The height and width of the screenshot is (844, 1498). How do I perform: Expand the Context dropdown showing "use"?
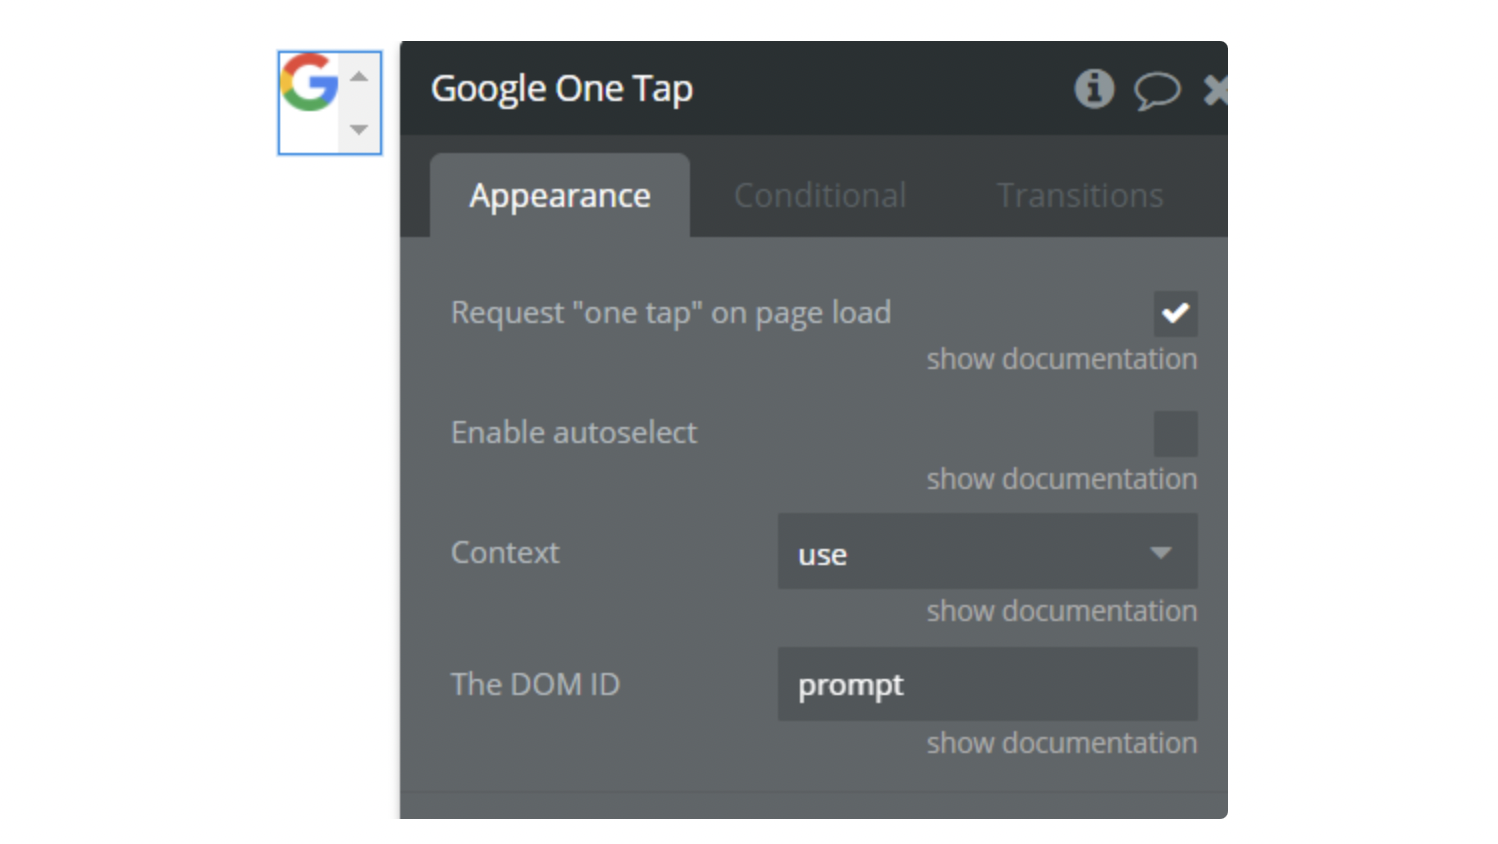point(987,552)
